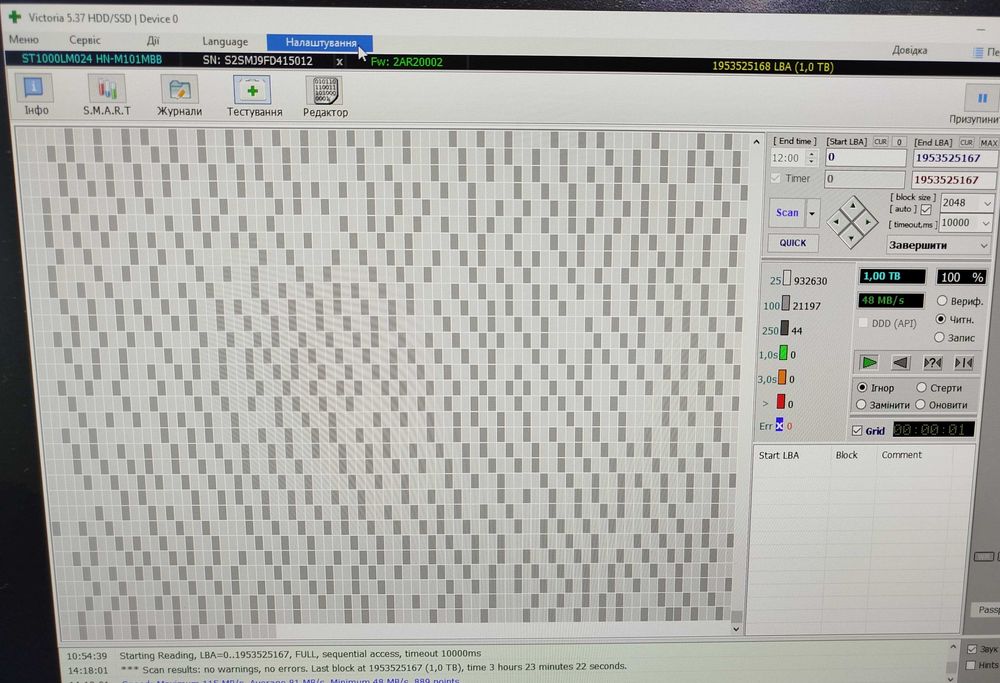1000x683 pixels.
Task: Open the Довідка help menu
Action: 909,50
